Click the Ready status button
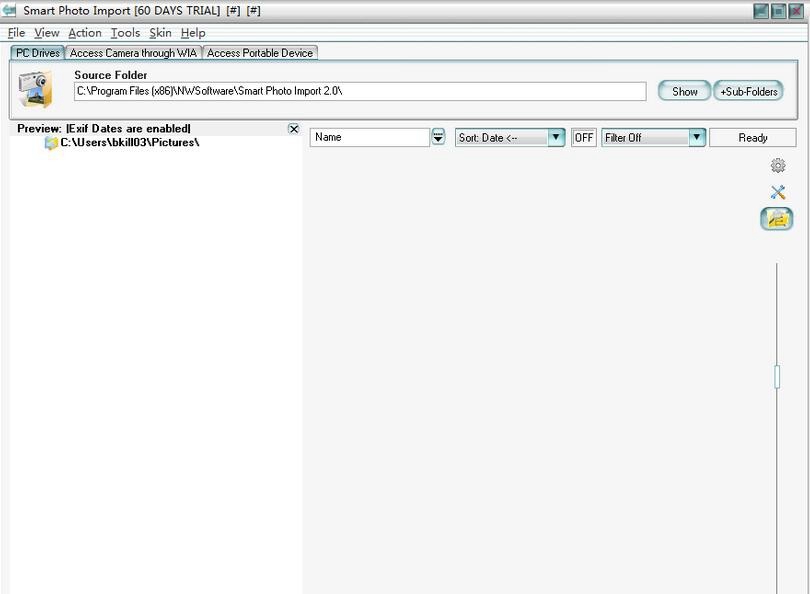This screenshot has width=810, height=594. tap(753, 138)
